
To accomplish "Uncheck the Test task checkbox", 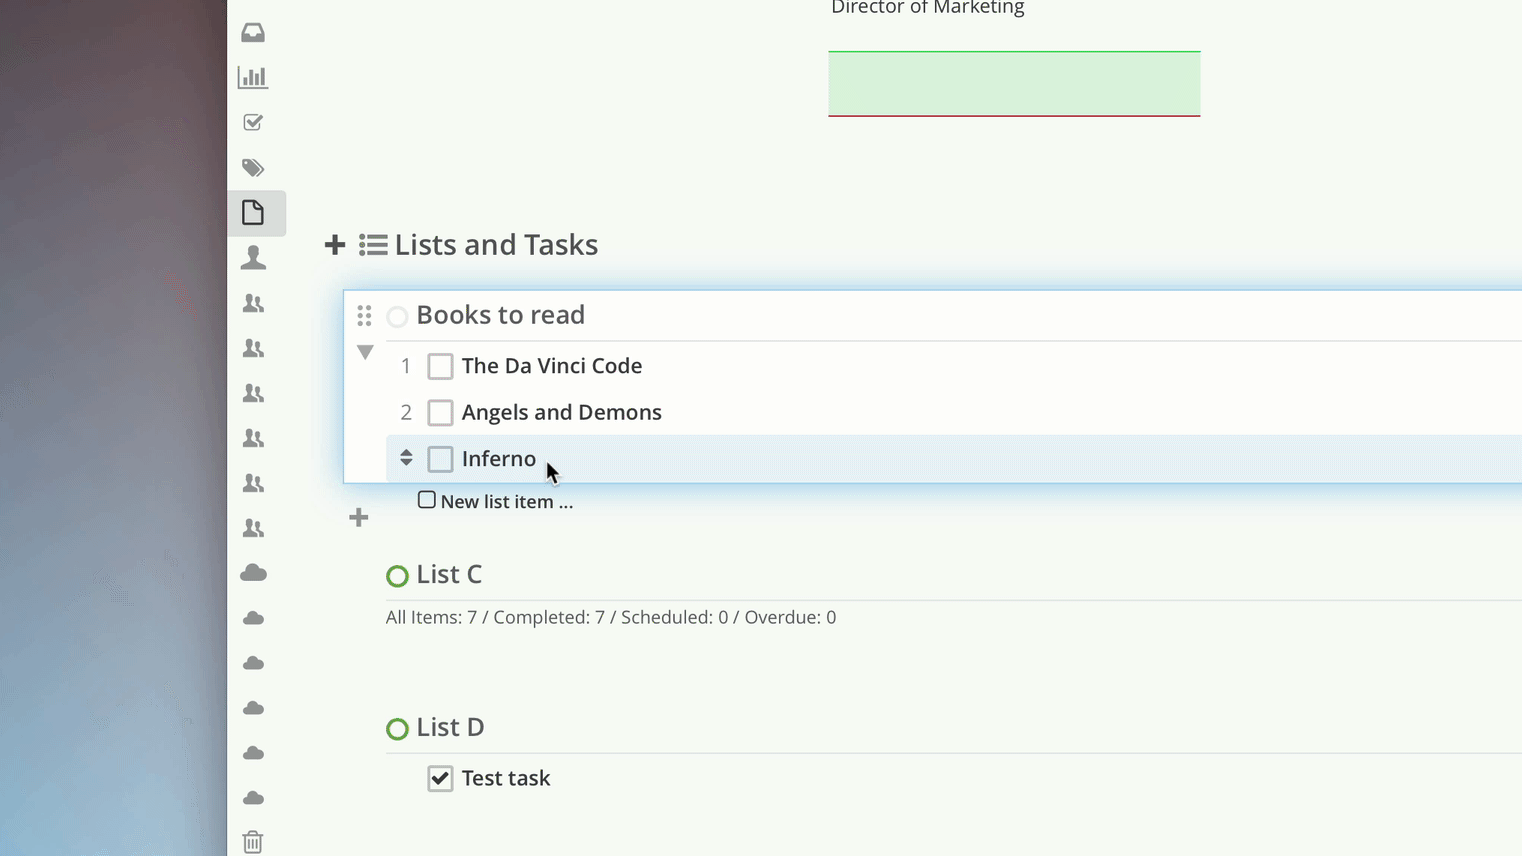I will 440,778.
